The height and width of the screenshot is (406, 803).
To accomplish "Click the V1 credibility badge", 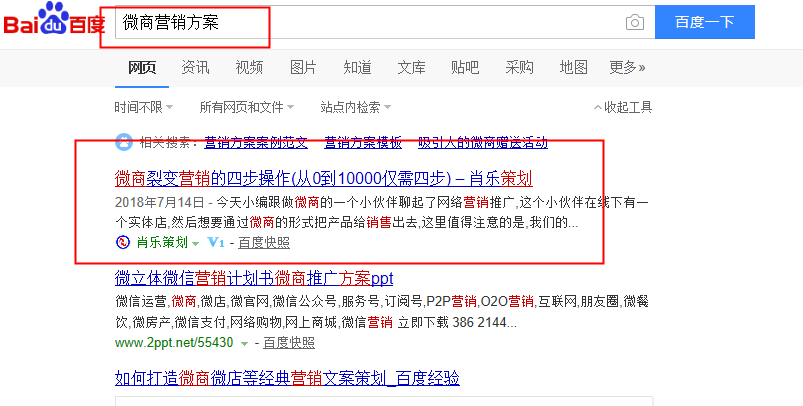I will (x=216, y=243).
